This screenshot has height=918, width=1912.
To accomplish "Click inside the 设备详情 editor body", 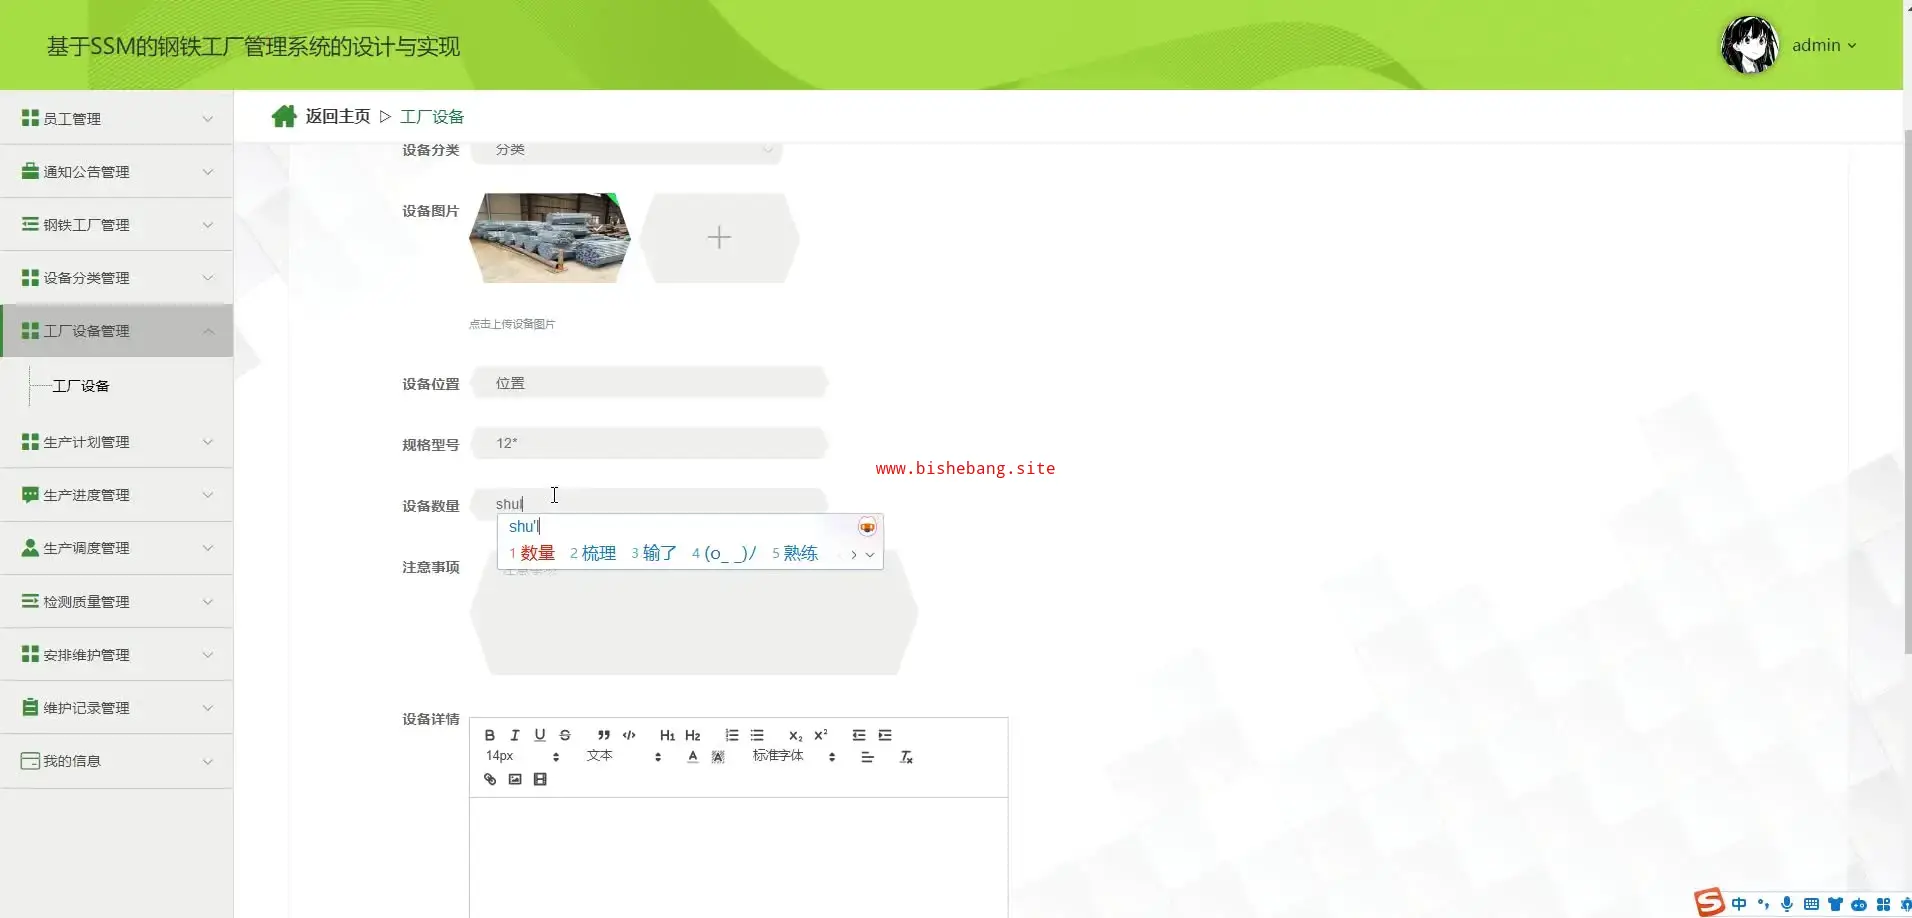I will tap(738, 856).
